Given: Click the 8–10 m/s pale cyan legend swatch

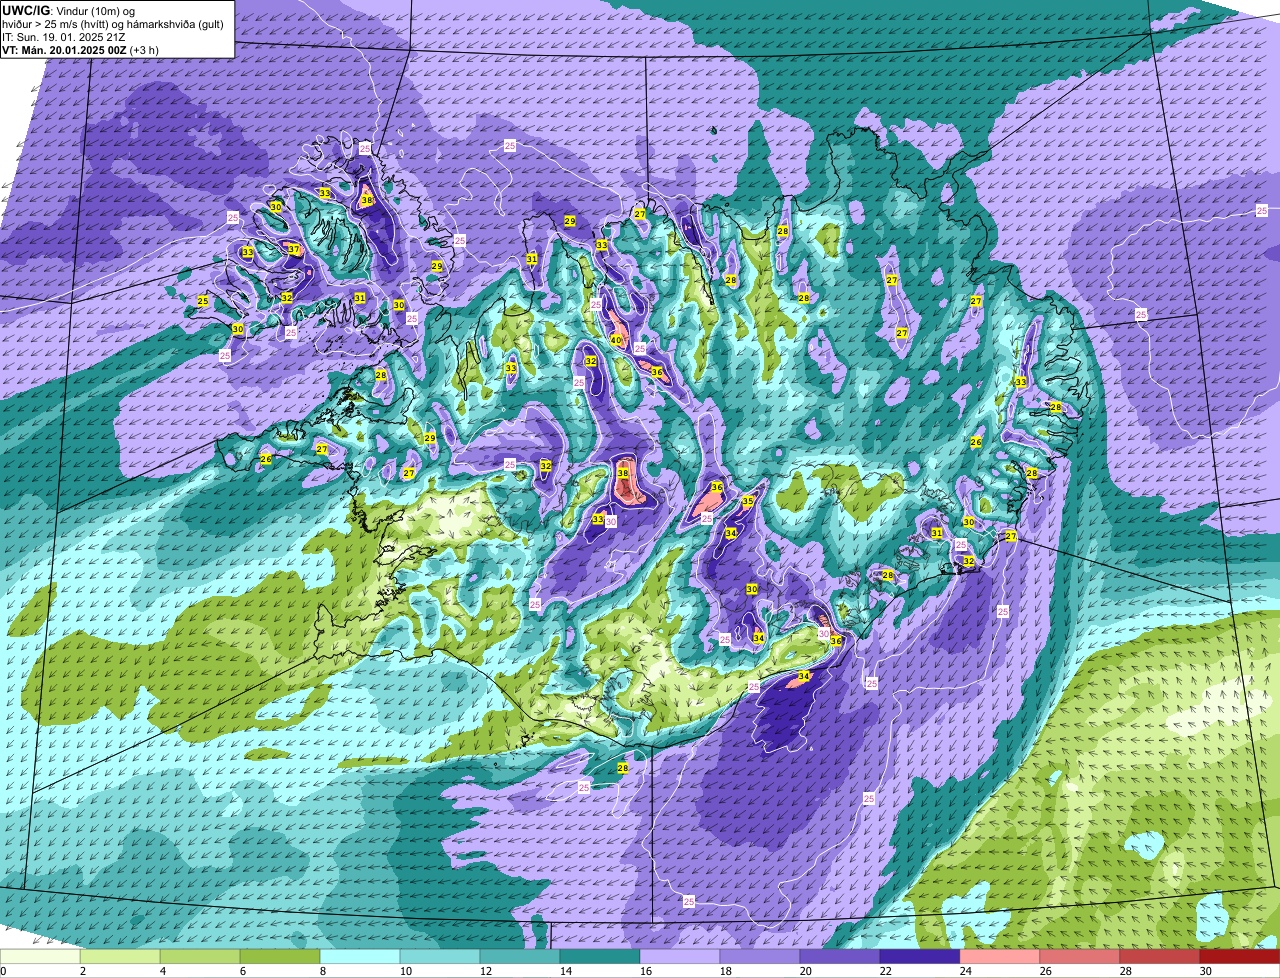Looking at the screenshot, I should click(x=360, y=957).
